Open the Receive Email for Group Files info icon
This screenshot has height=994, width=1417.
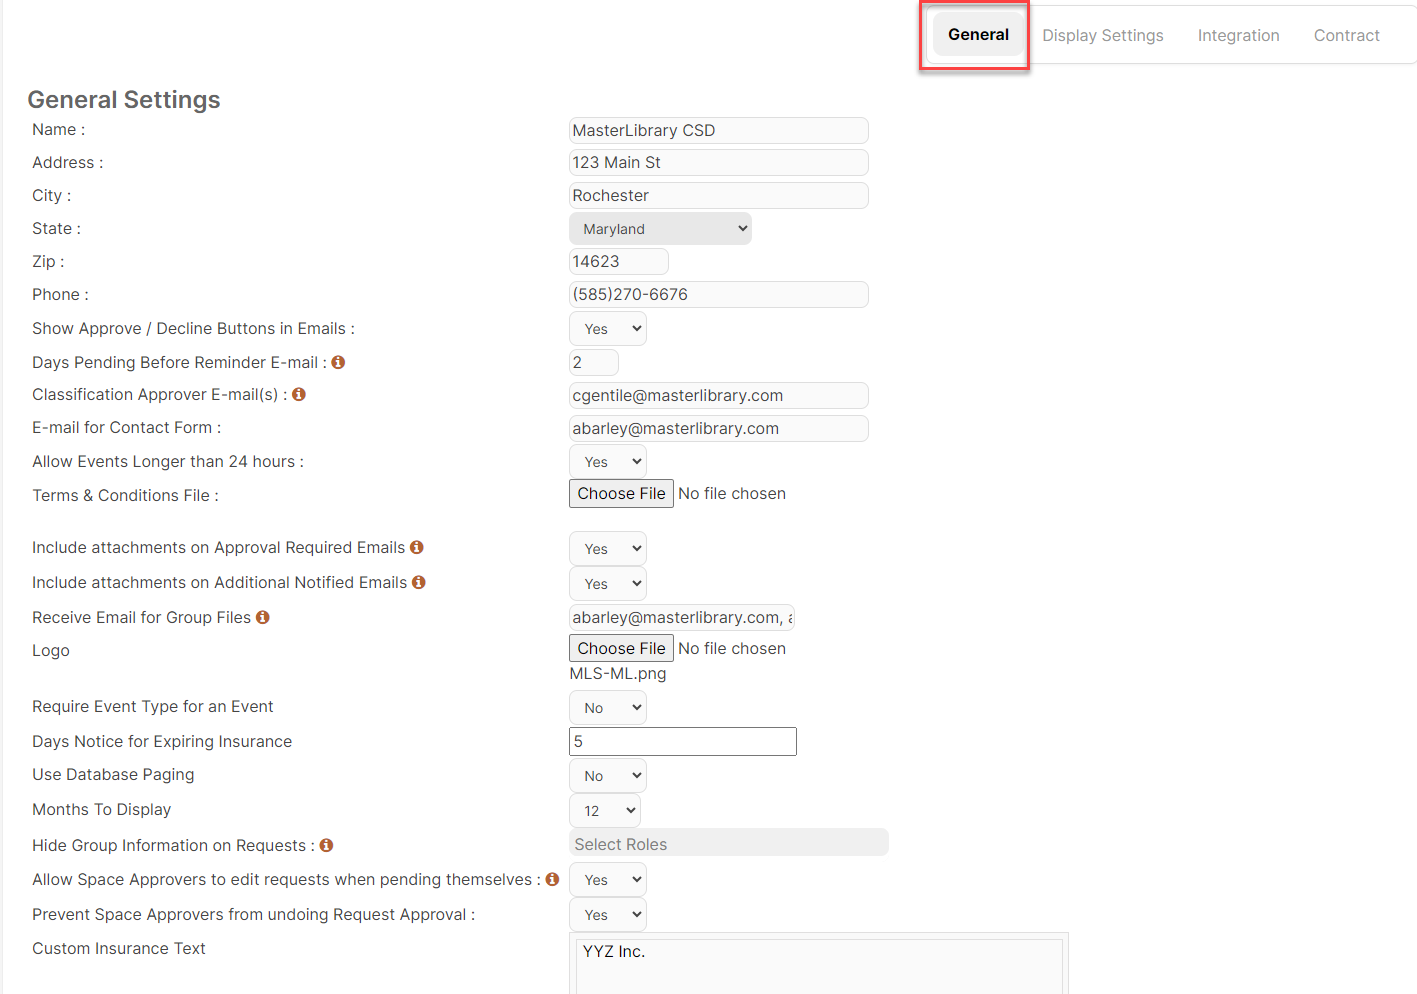pos(262,617)
